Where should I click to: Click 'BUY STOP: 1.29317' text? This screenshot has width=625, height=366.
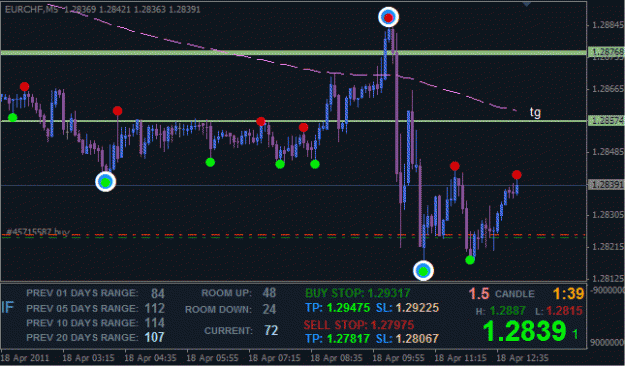coord(358,293)
